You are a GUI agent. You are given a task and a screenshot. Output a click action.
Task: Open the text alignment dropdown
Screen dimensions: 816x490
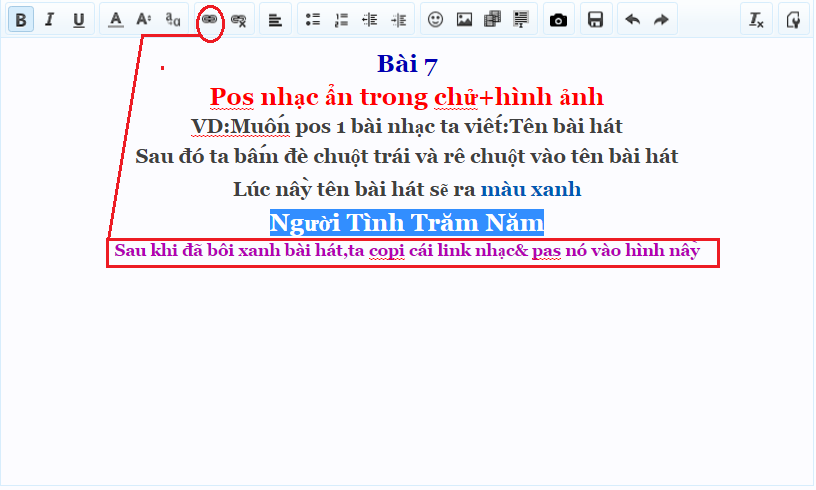pos(275,20)
